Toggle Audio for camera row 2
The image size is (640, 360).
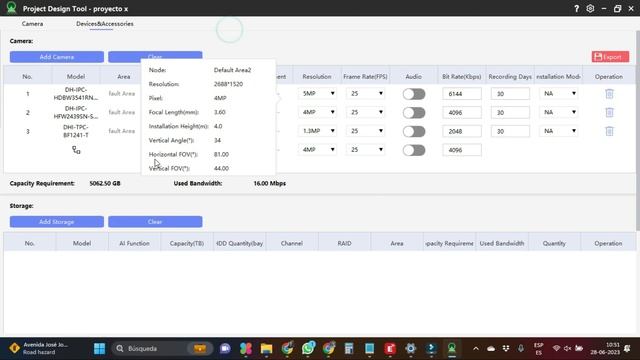(414, 113)
